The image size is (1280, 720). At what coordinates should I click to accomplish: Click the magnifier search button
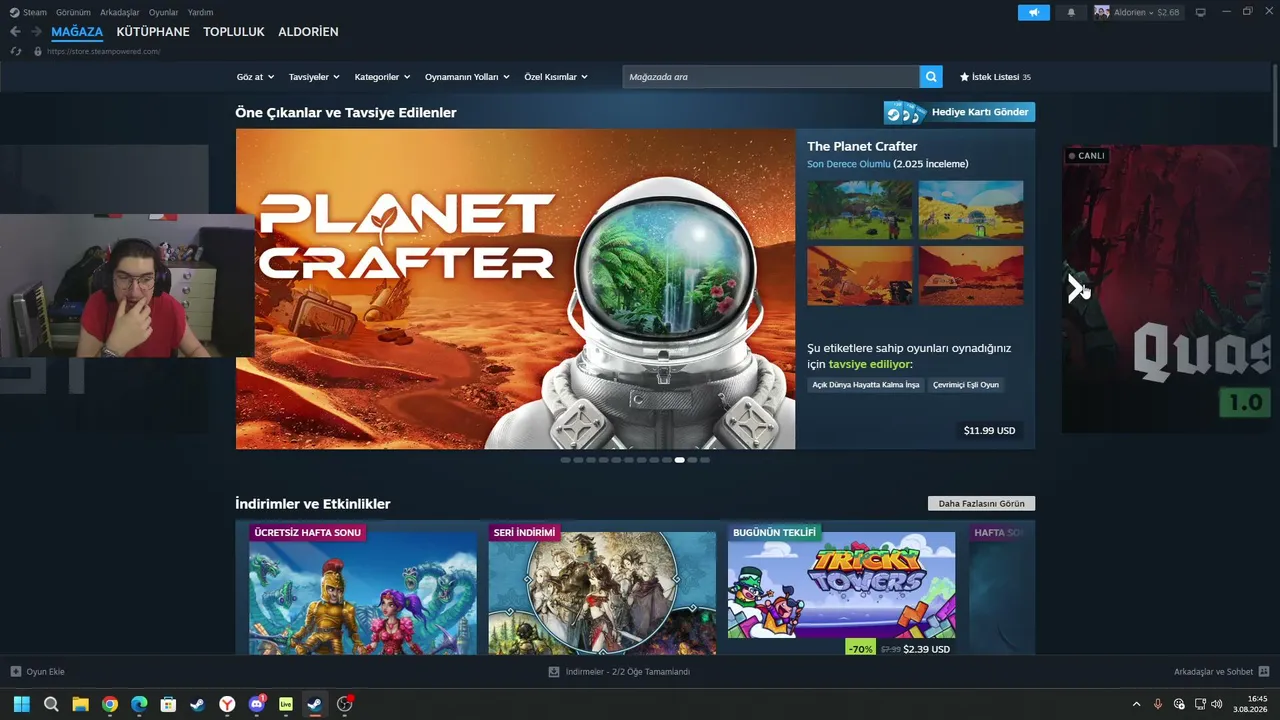(x=931, y=77)
